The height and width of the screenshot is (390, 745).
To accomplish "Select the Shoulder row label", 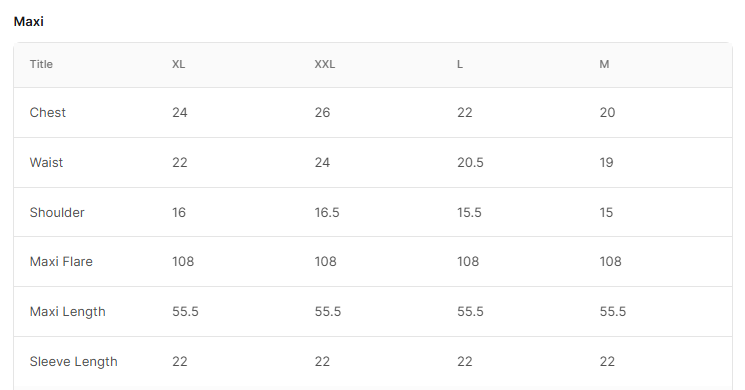I will (x=57, y=212).
